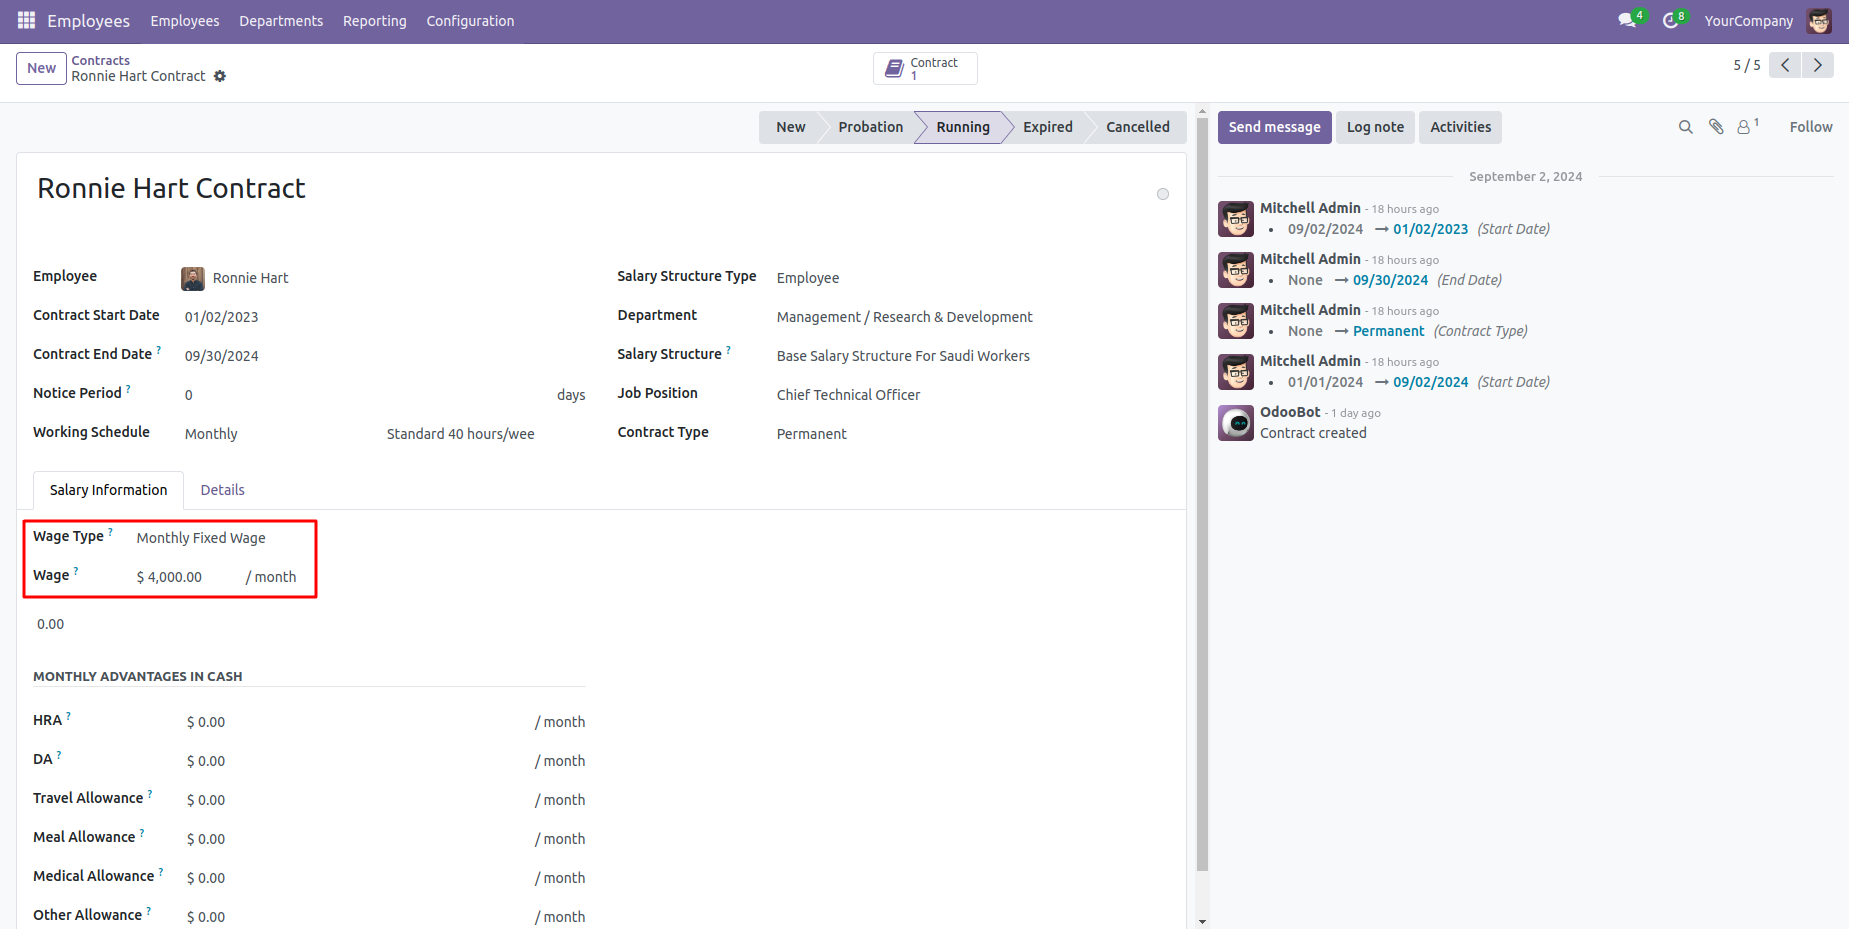The image size is (1849, 929).
Task: Open the Reporting menu
Action: pos(374,21)
